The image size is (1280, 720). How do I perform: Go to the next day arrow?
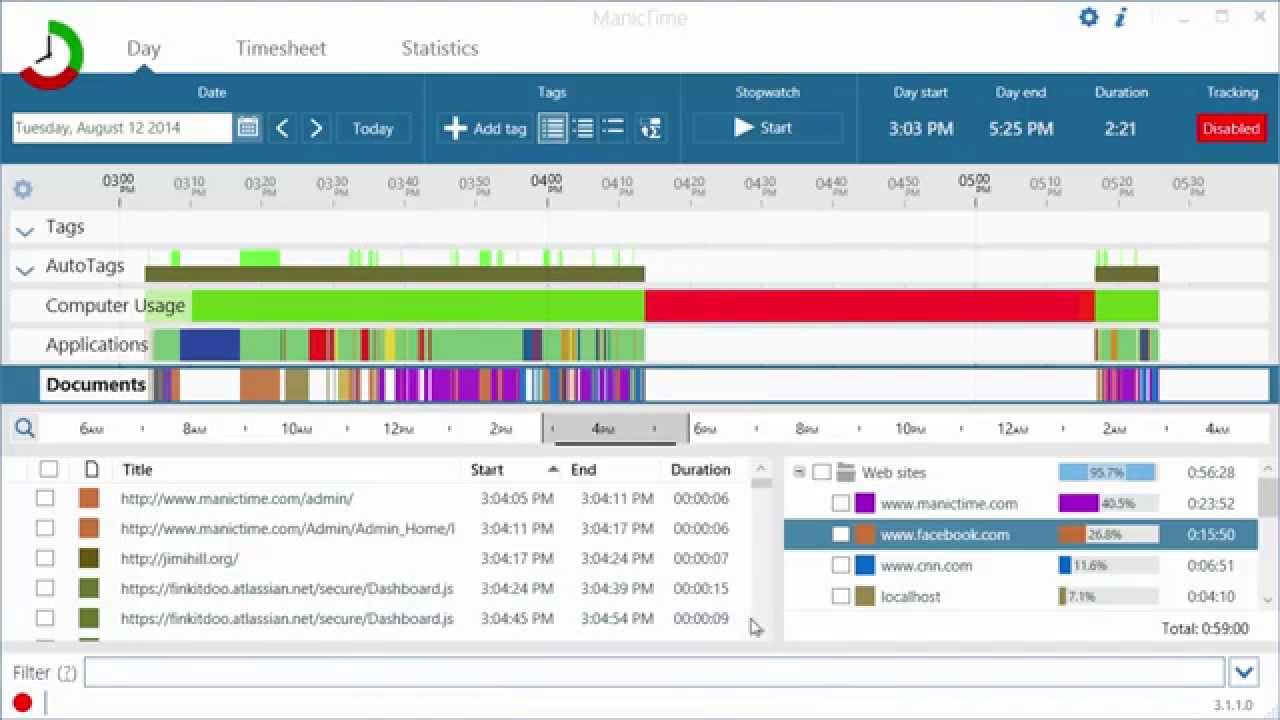point(316,128)
